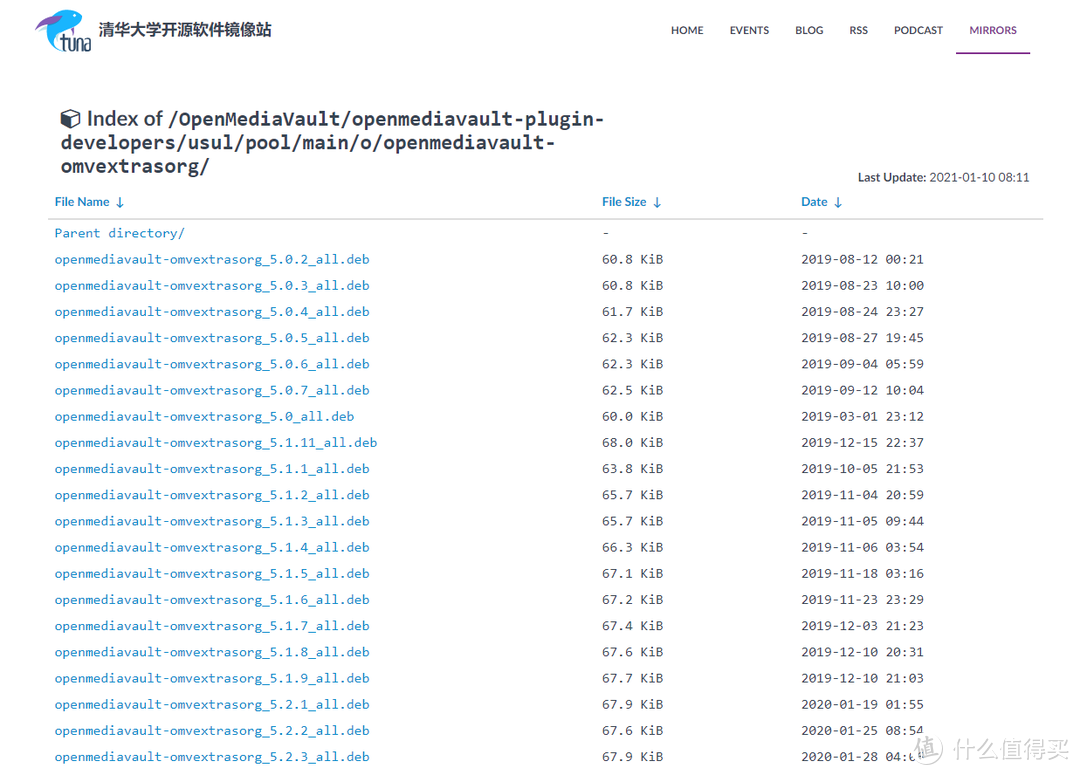Image resolution: width=1080 pixels, height=775 pixels.
Task: Download omvextrasorg_5.1.6_all.deb
Action: point(212,599)
